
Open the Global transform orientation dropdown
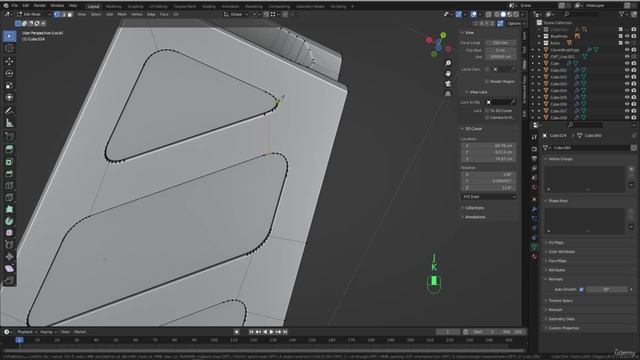[x=236, y=14]
